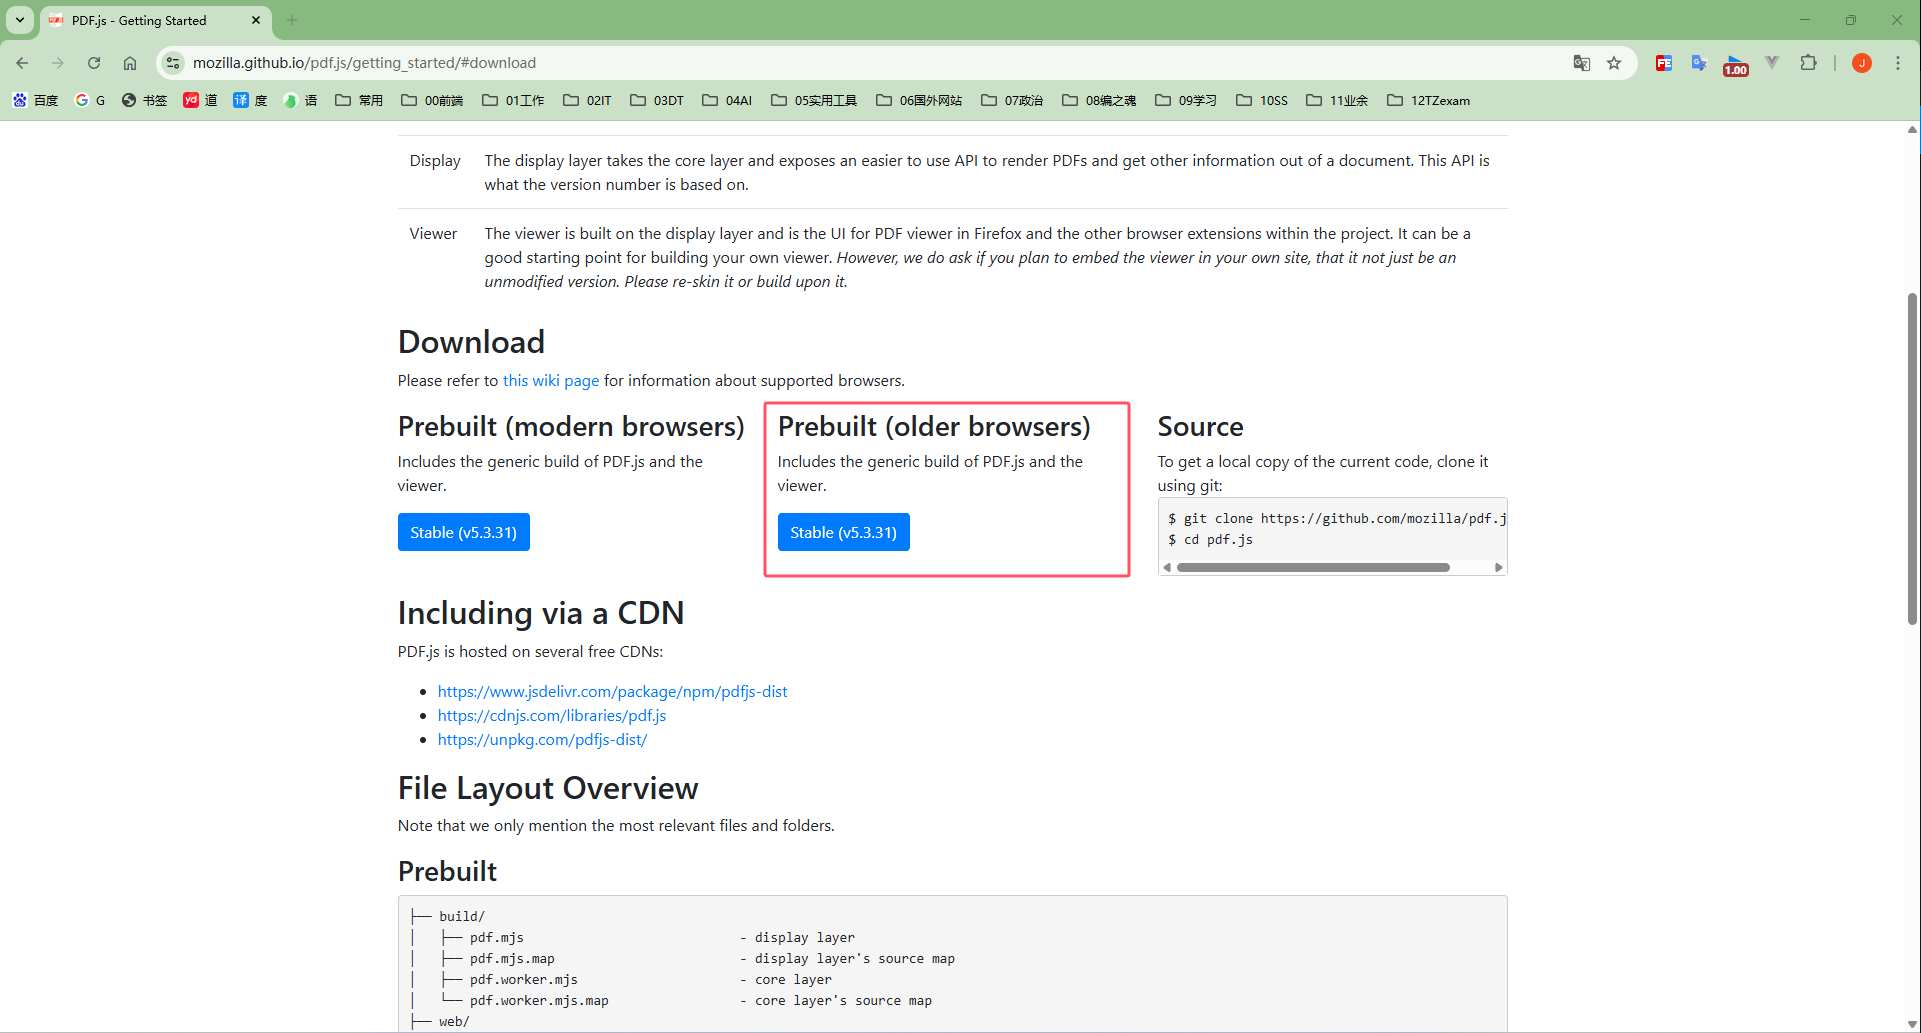Click 'File Layout Overview' heading
The height and width of the screenshot is (1033, 1921).
tap(548, 789)
